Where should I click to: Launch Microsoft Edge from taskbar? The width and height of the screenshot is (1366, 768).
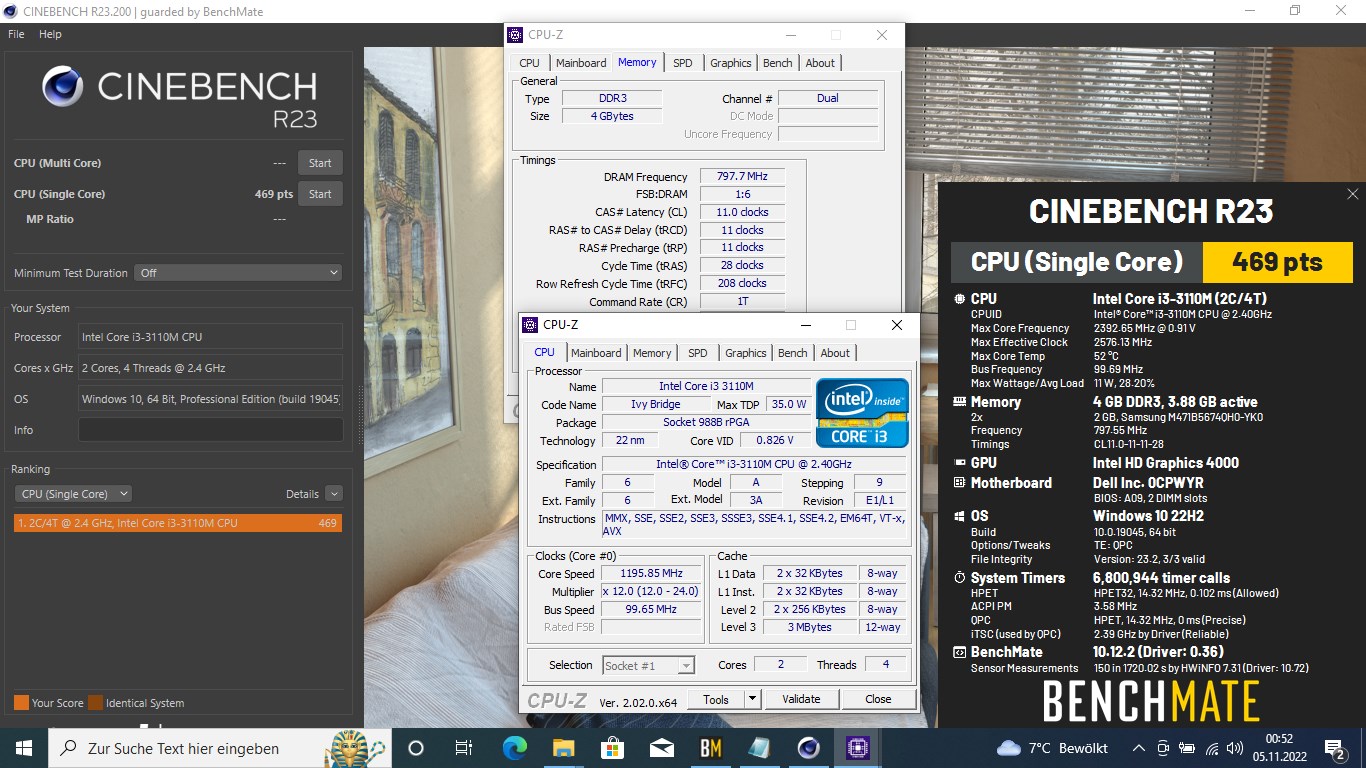pos(514,748)
